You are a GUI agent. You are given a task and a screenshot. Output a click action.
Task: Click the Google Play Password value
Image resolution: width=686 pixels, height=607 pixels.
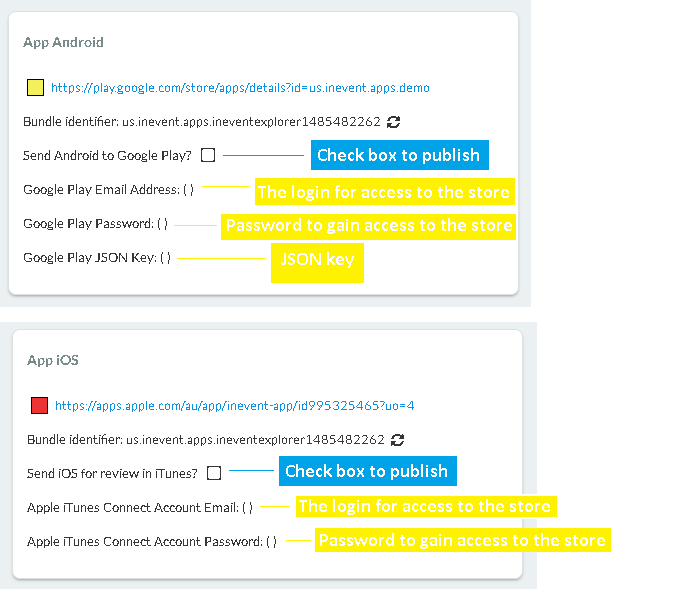[162, 224]
